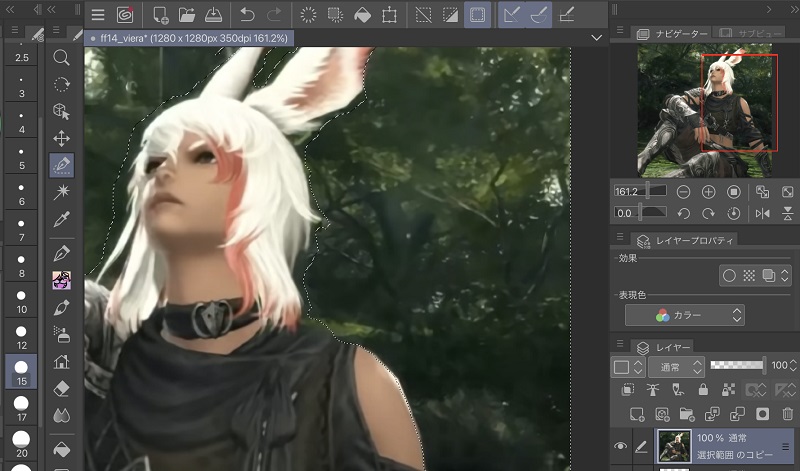Create a new canvas file
The height and width of the screenshot is (471, 800).
point(161,15)
